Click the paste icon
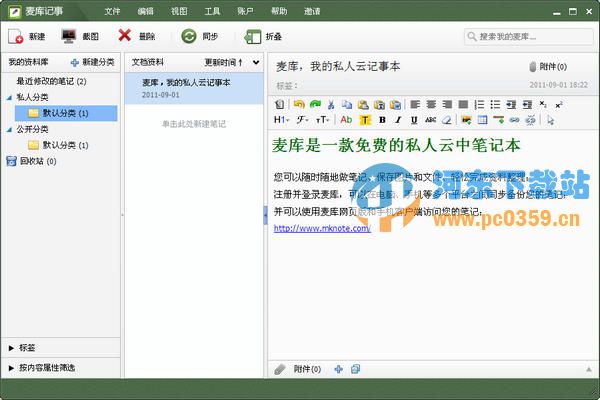Viewport: 600px width, 400px height. point(363,104)
